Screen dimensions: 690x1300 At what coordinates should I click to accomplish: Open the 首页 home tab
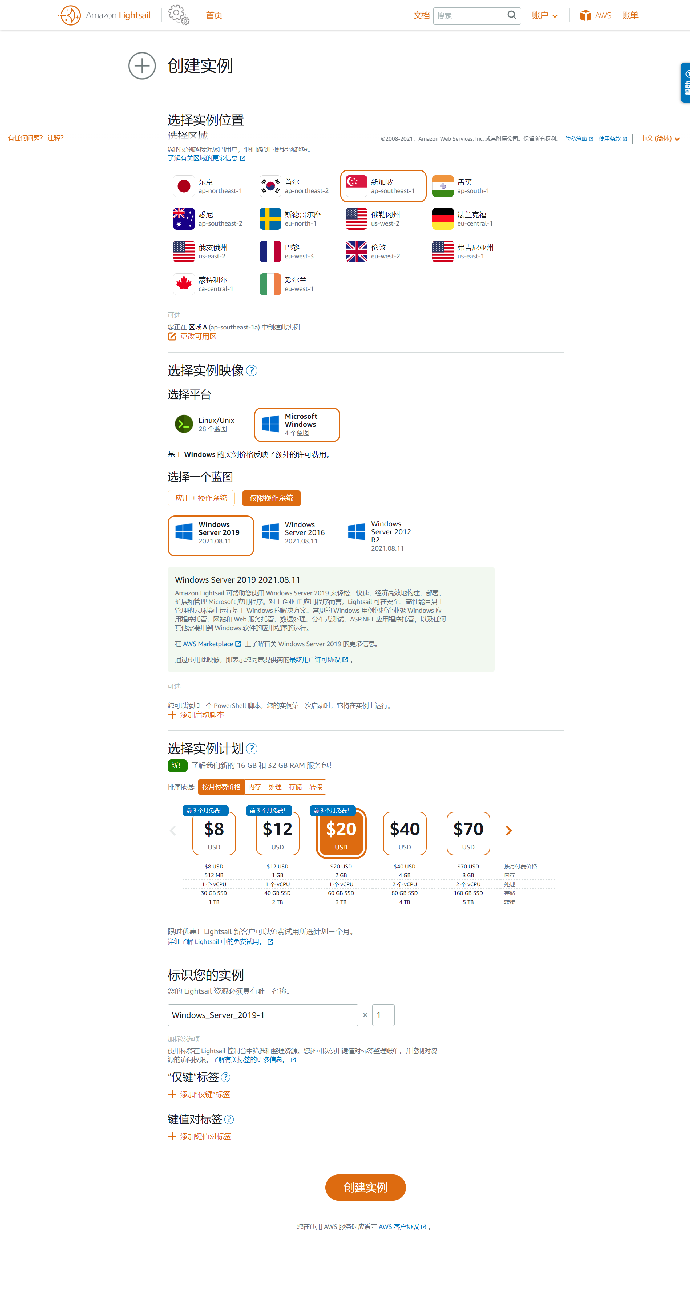pyautogui.click(x=213, y=15)
